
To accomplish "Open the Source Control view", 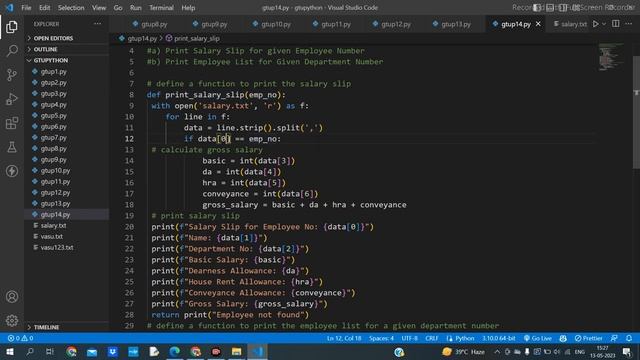I will coord(12,75).
